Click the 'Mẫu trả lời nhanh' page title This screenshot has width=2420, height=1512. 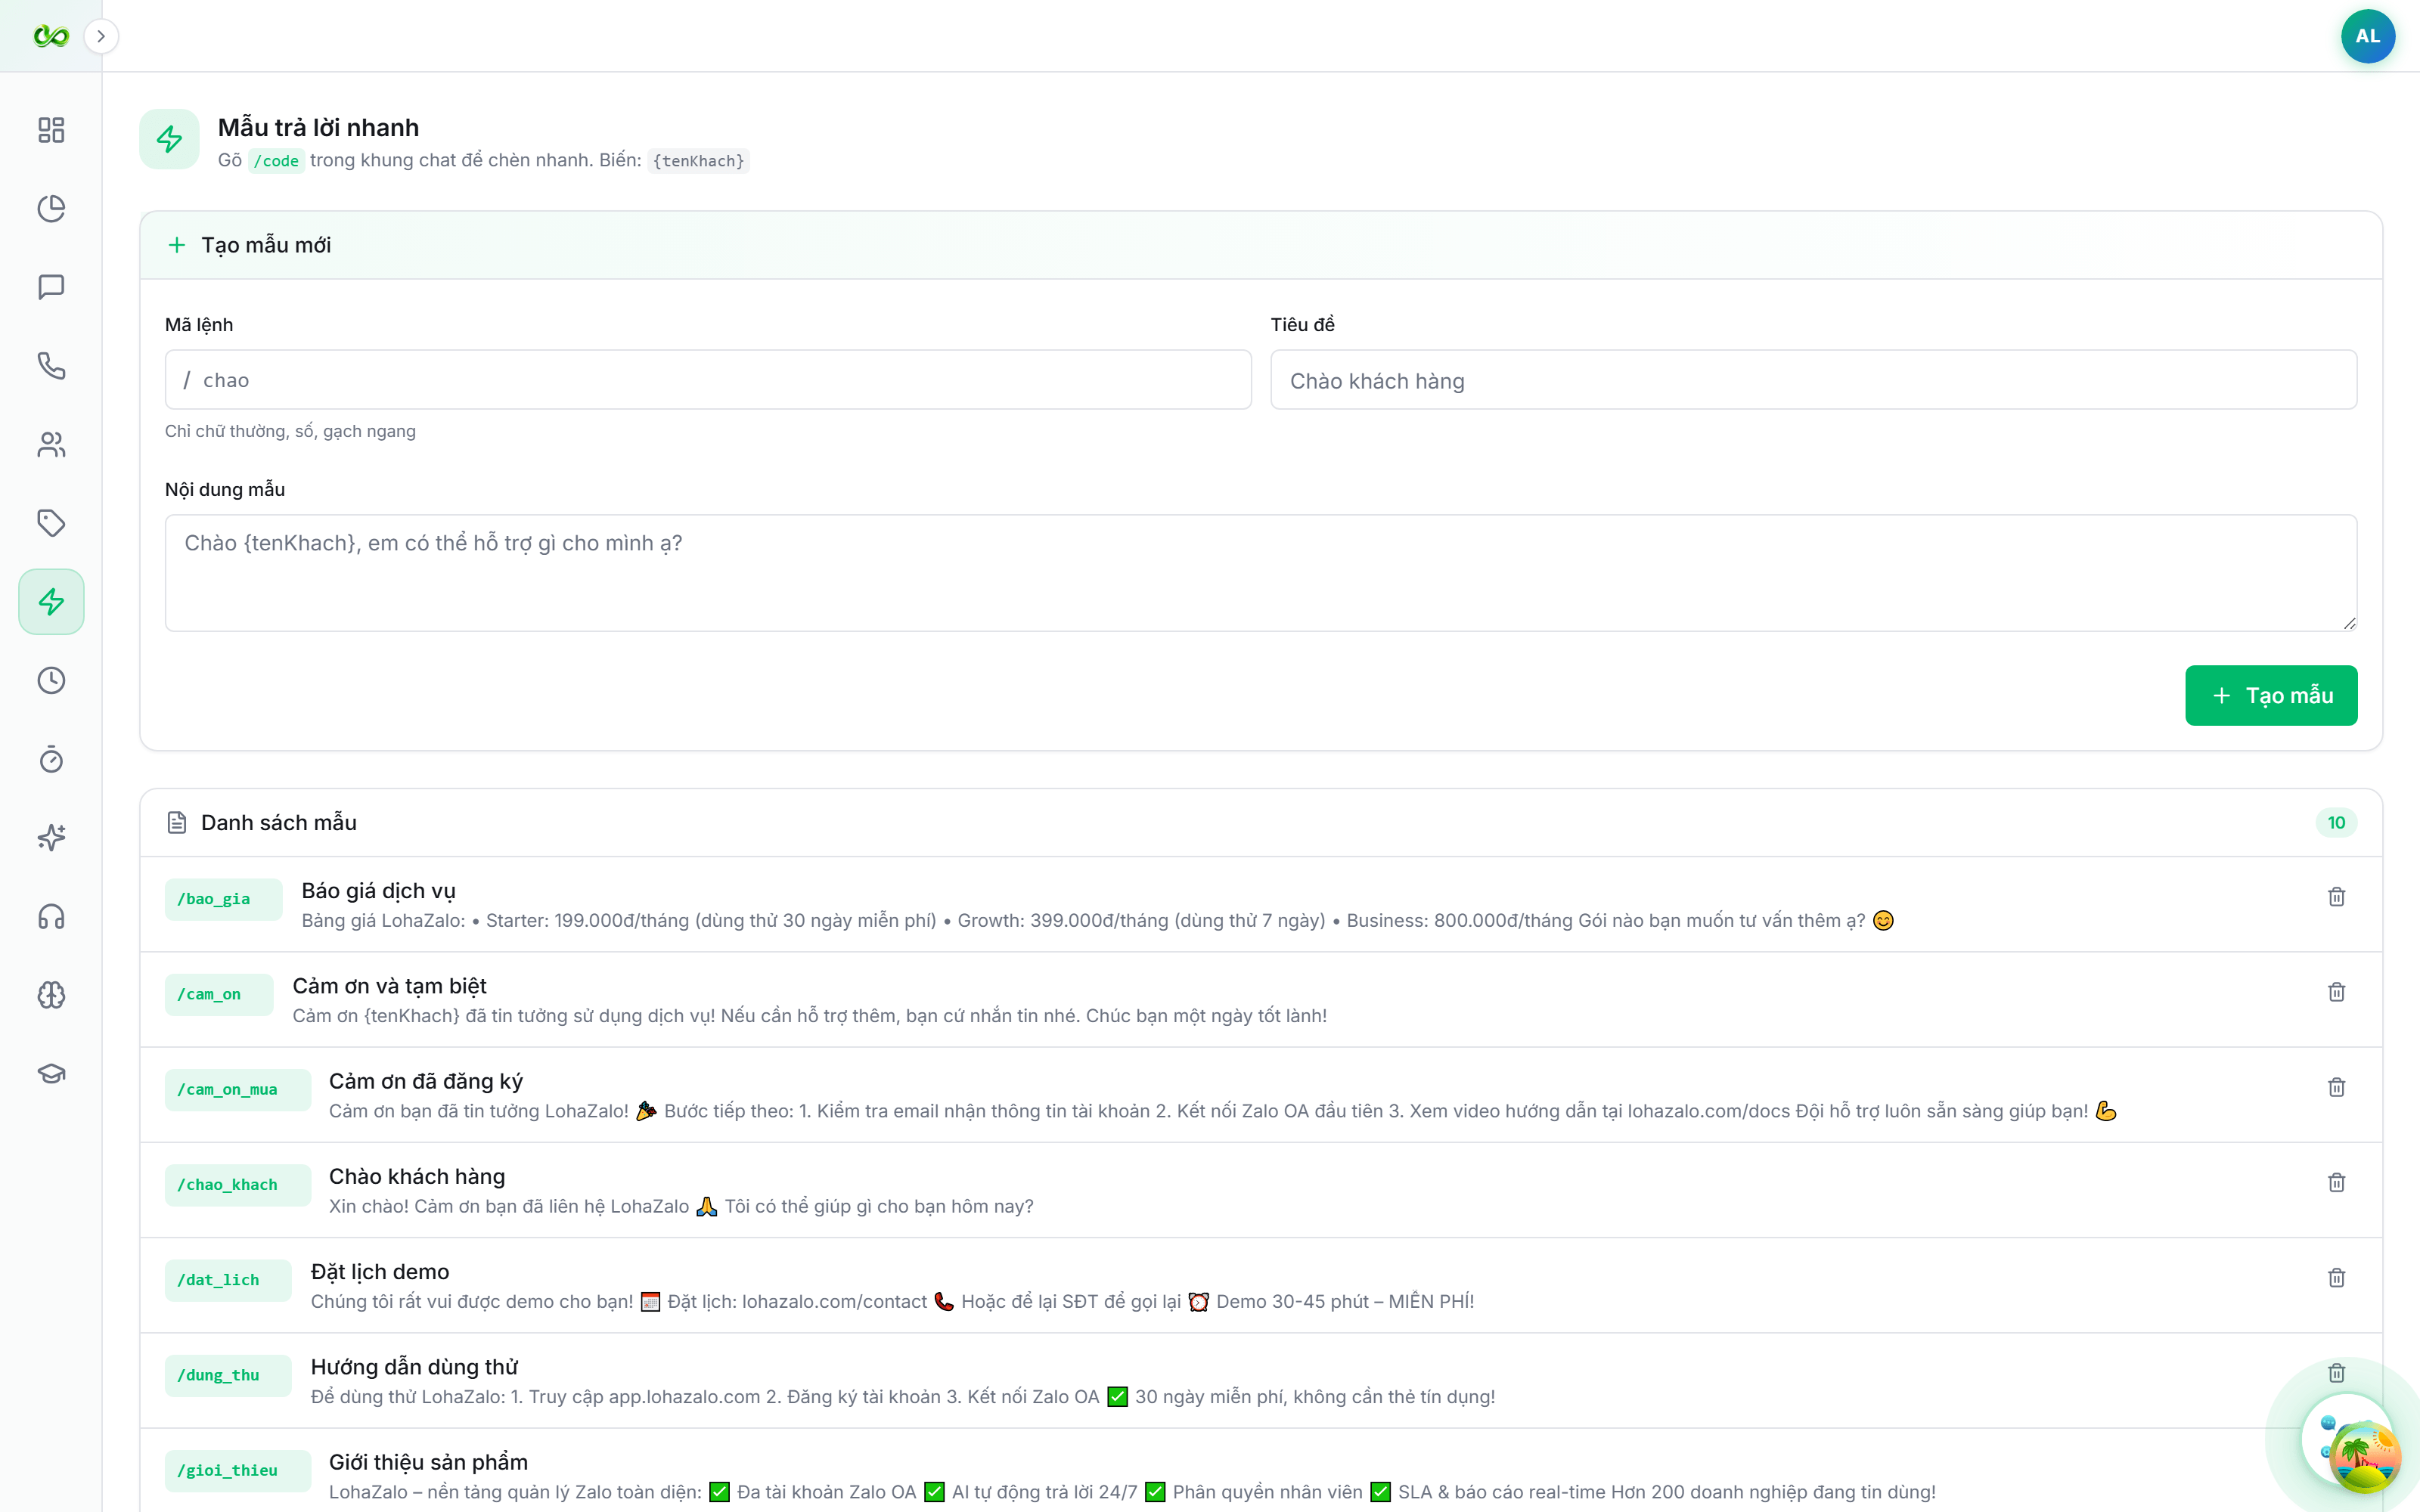(x=318, y=128)
